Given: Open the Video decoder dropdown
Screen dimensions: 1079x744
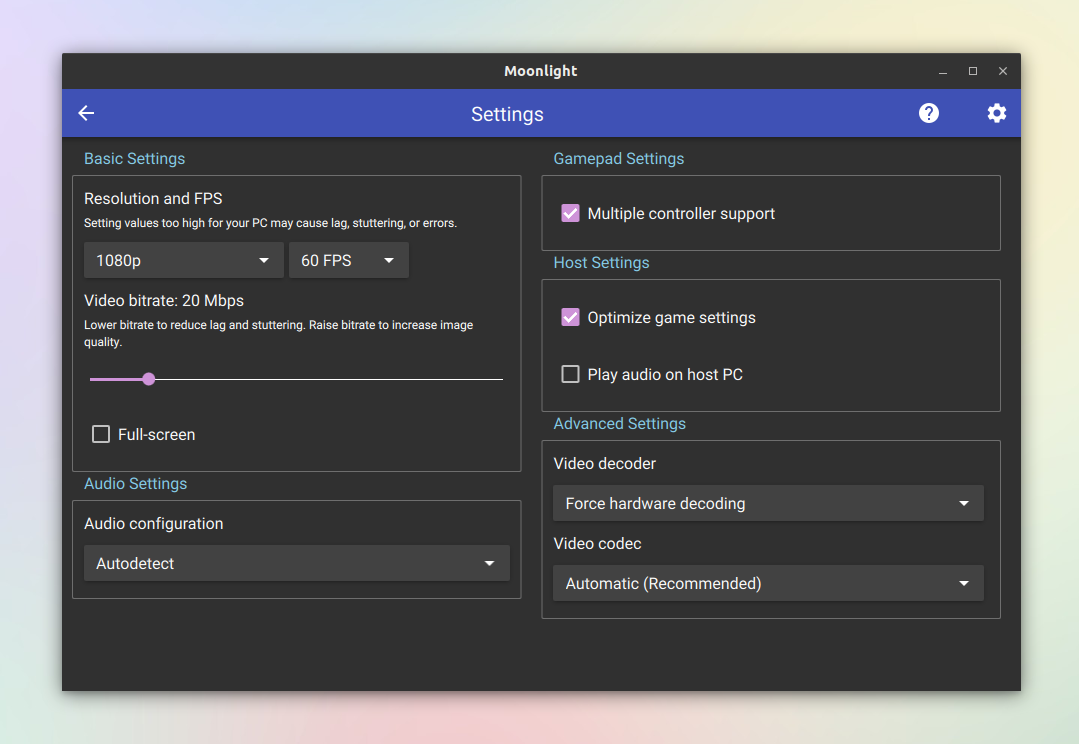Looking at the screenshot, I should tap(767, 503).
